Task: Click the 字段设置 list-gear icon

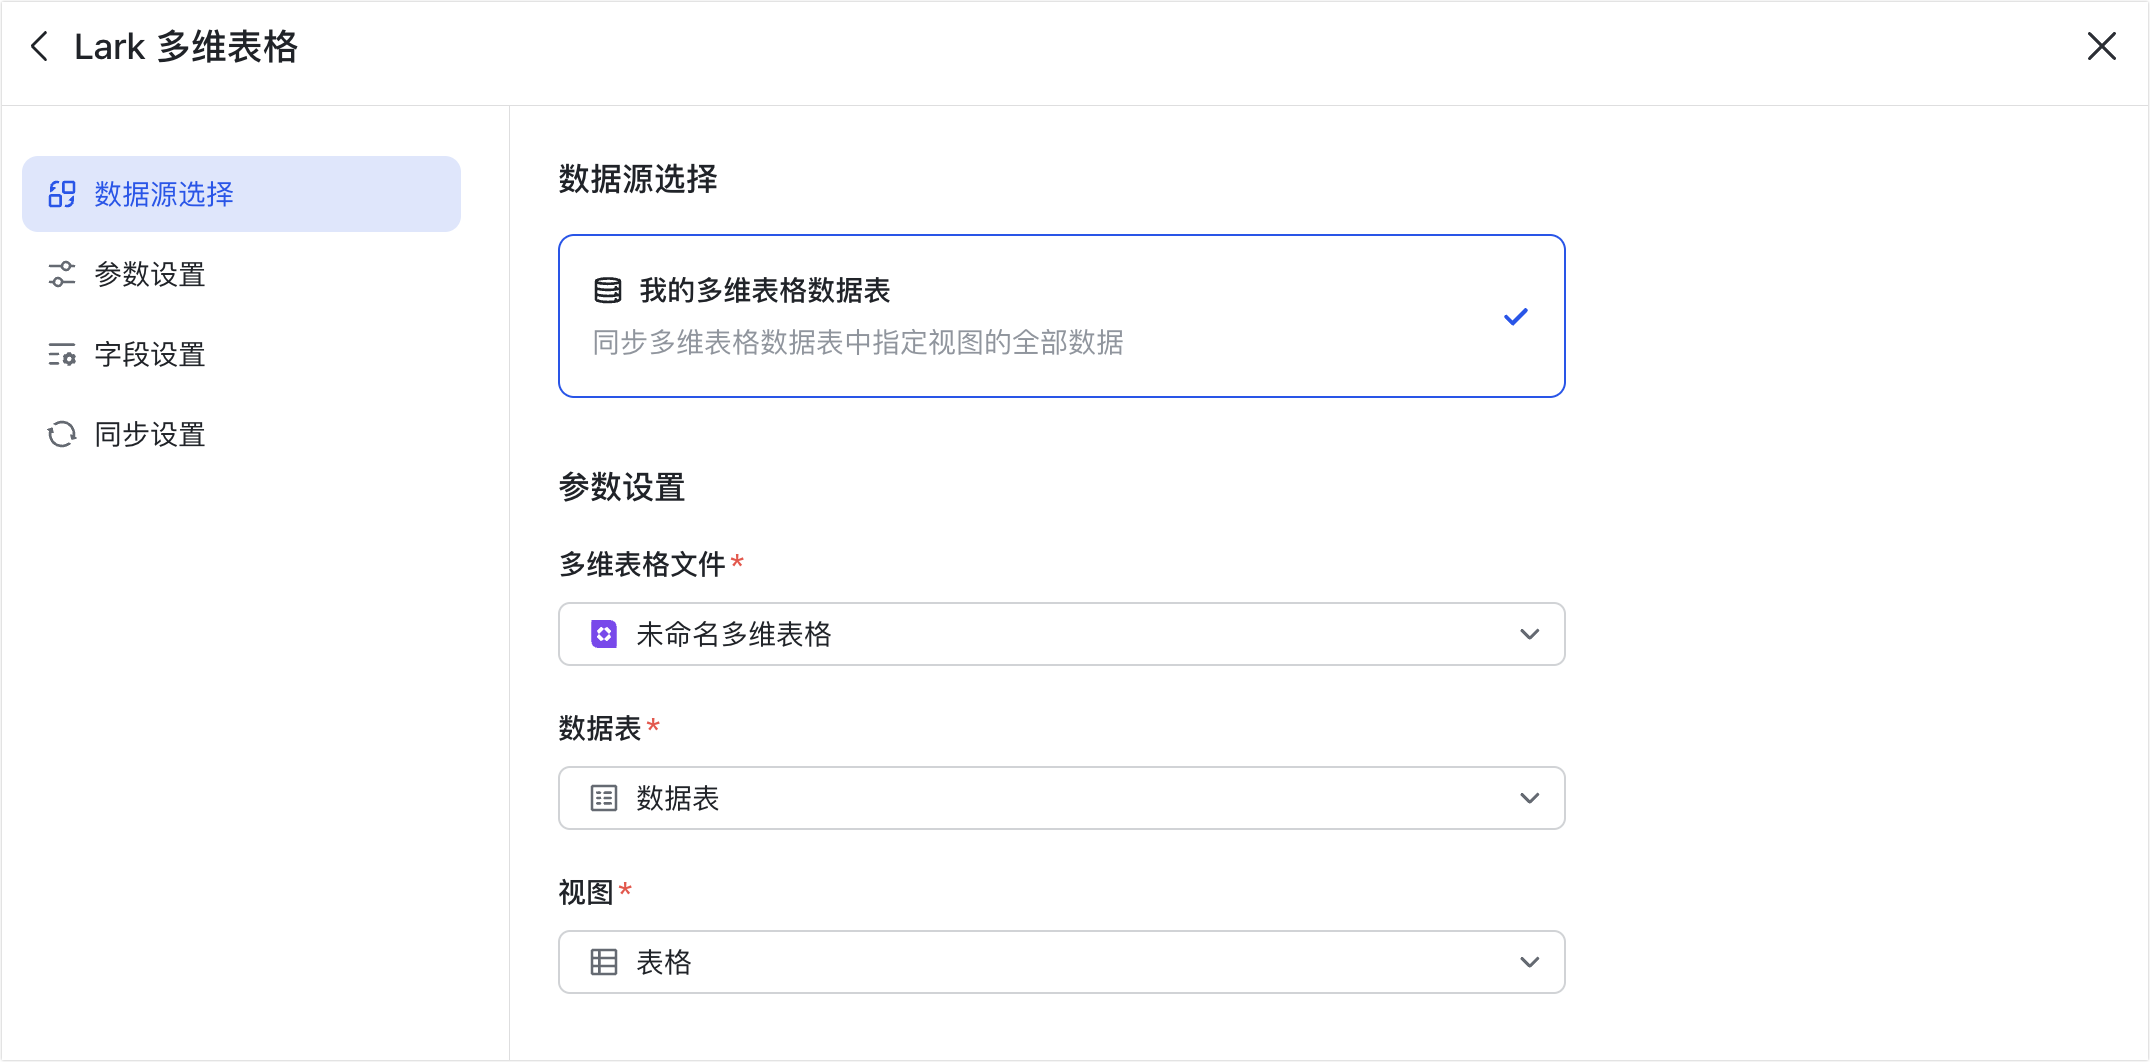Action: (62, 354)
